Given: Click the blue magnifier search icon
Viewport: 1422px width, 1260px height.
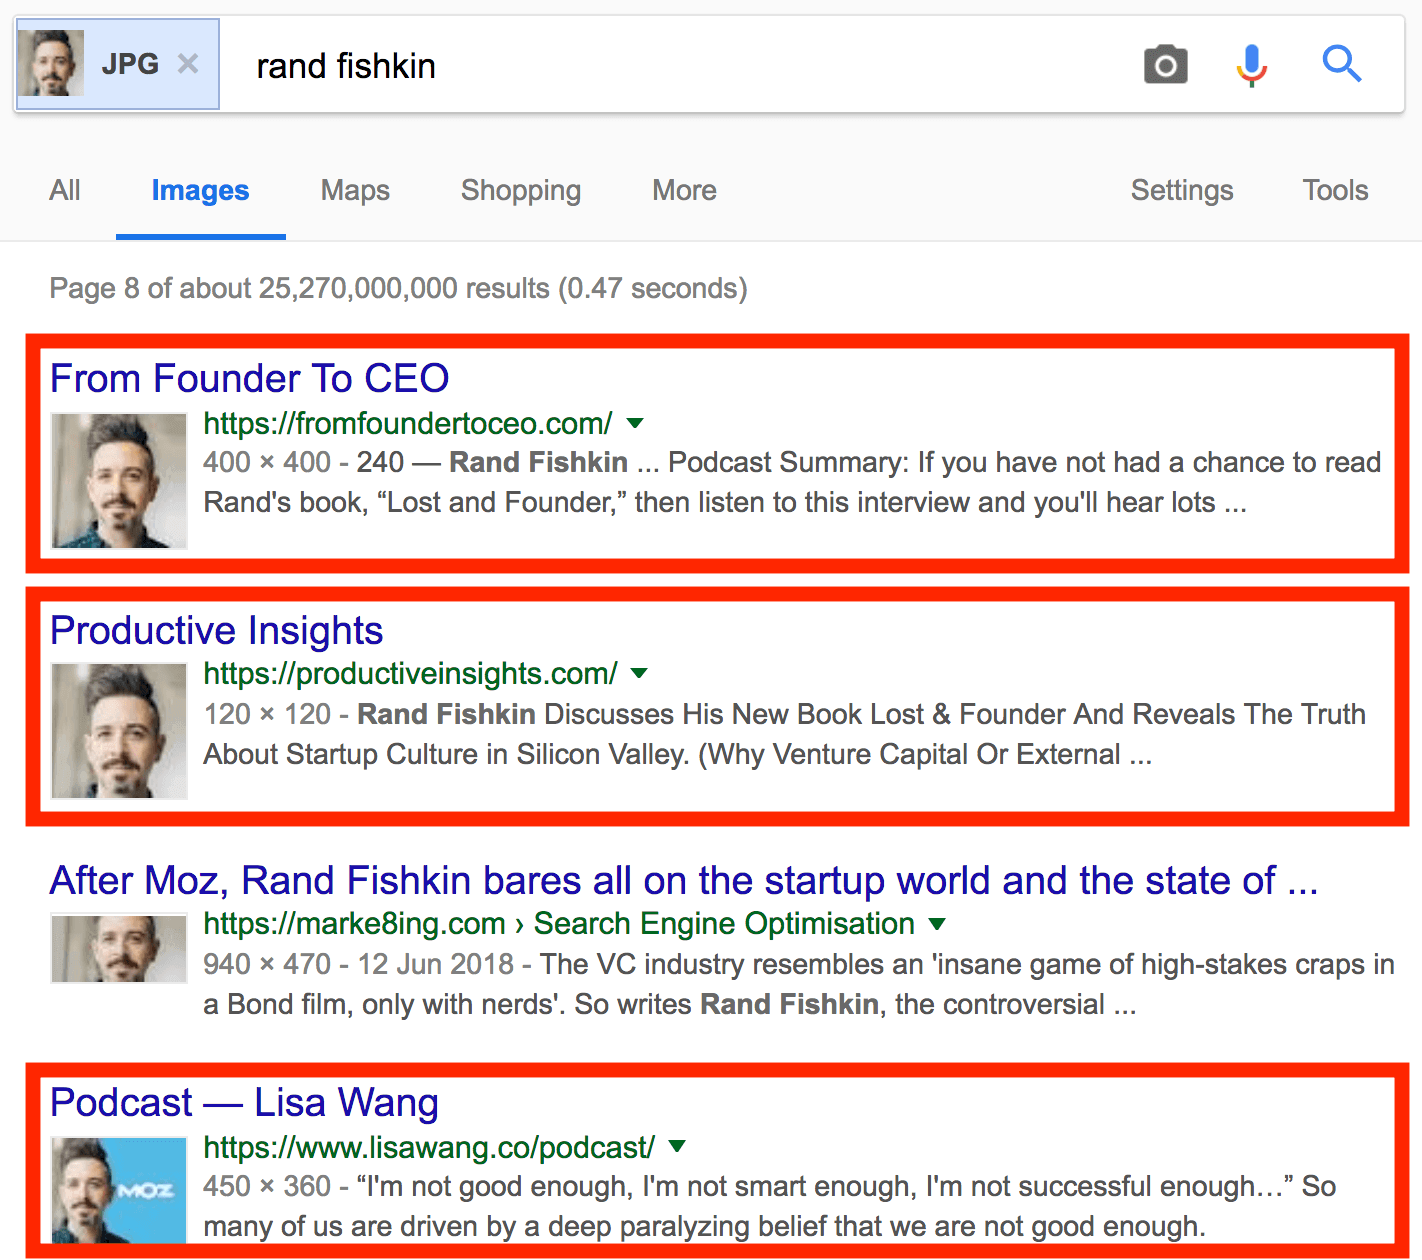Looking at the screenshot, I should click(x=1341, y=63).
